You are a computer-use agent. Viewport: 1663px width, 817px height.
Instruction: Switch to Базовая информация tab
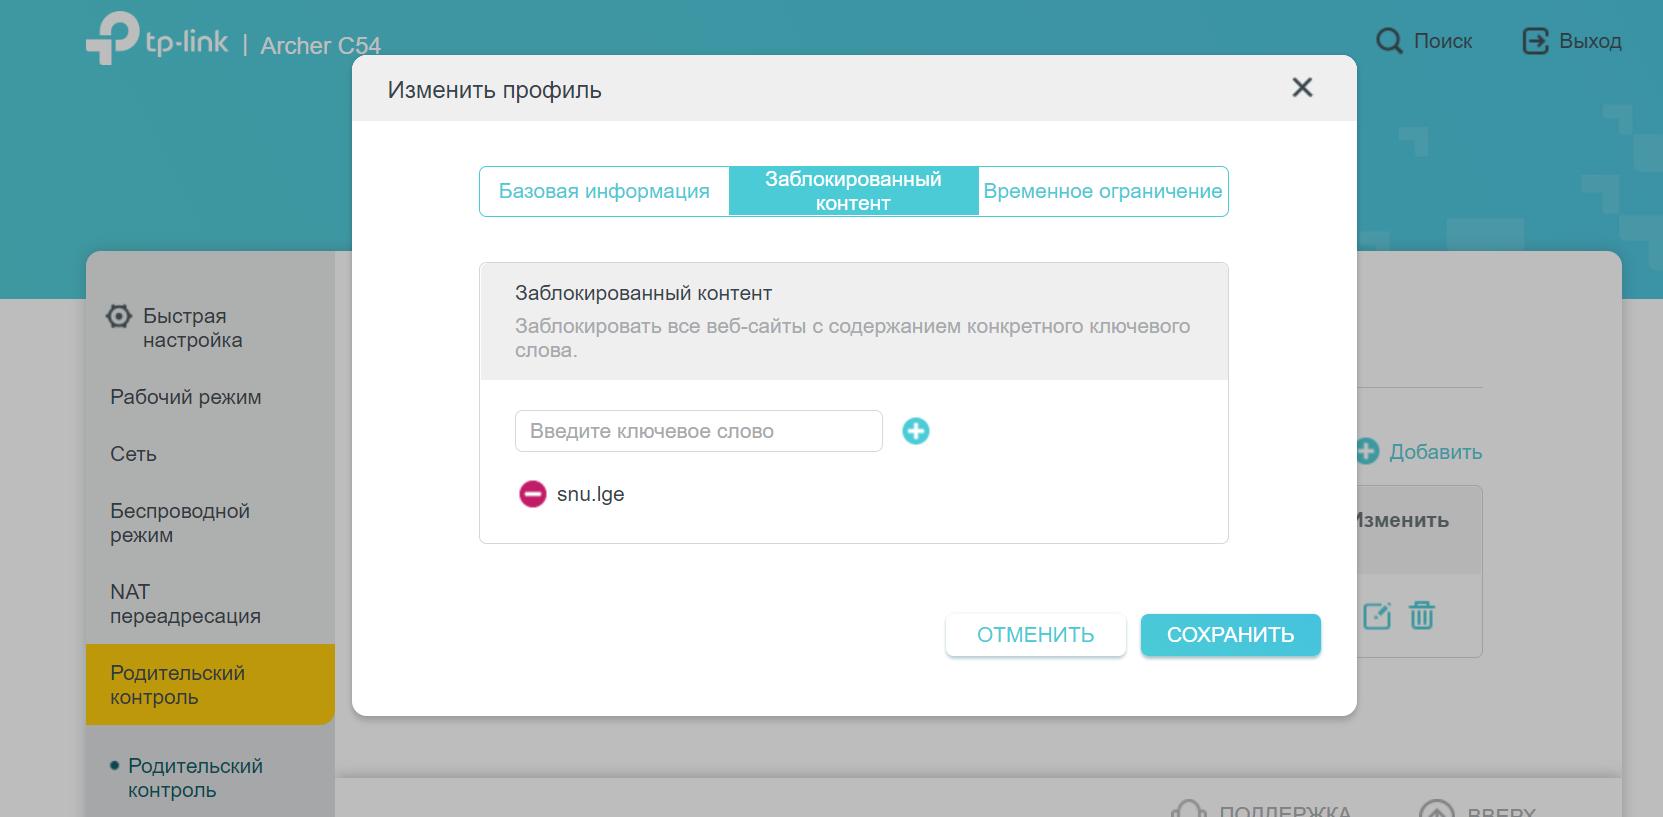click(x=604, y=191)
